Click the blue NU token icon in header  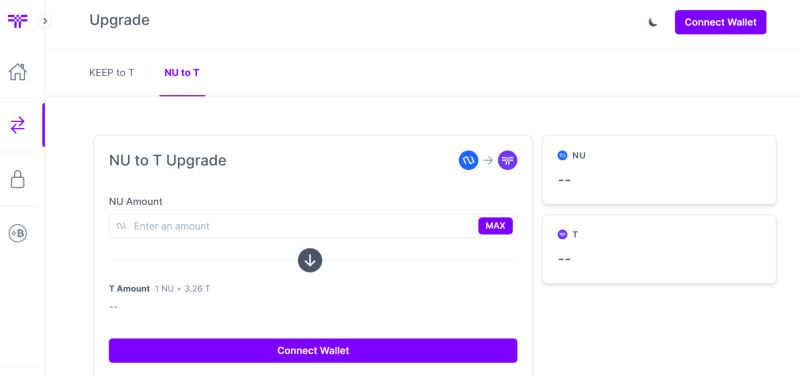(x=468, y=160)
